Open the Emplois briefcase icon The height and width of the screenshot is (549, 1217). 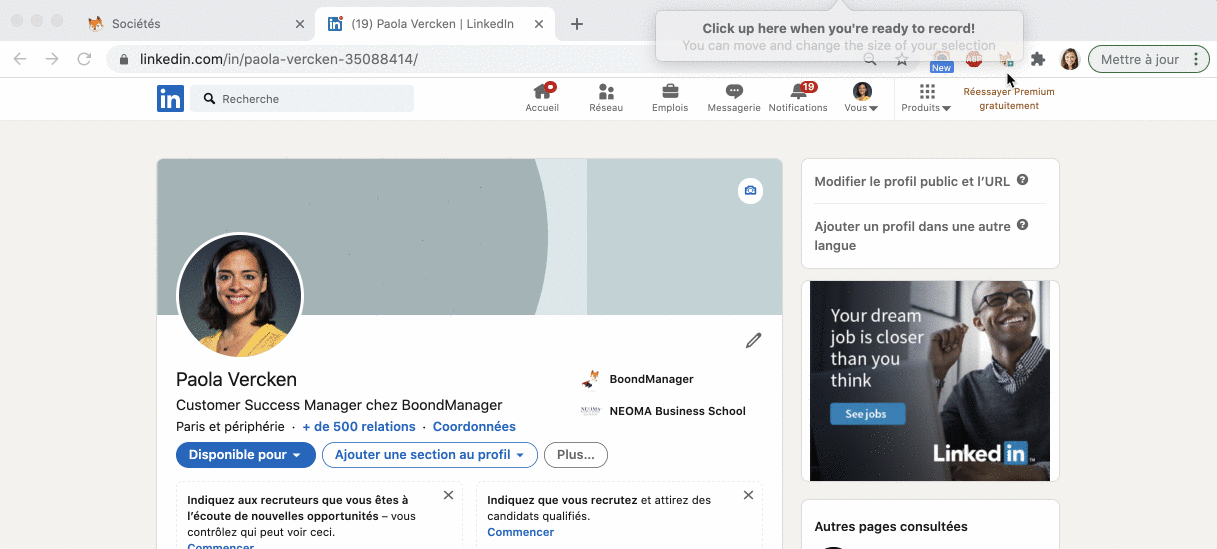click(x=670, y=98)
